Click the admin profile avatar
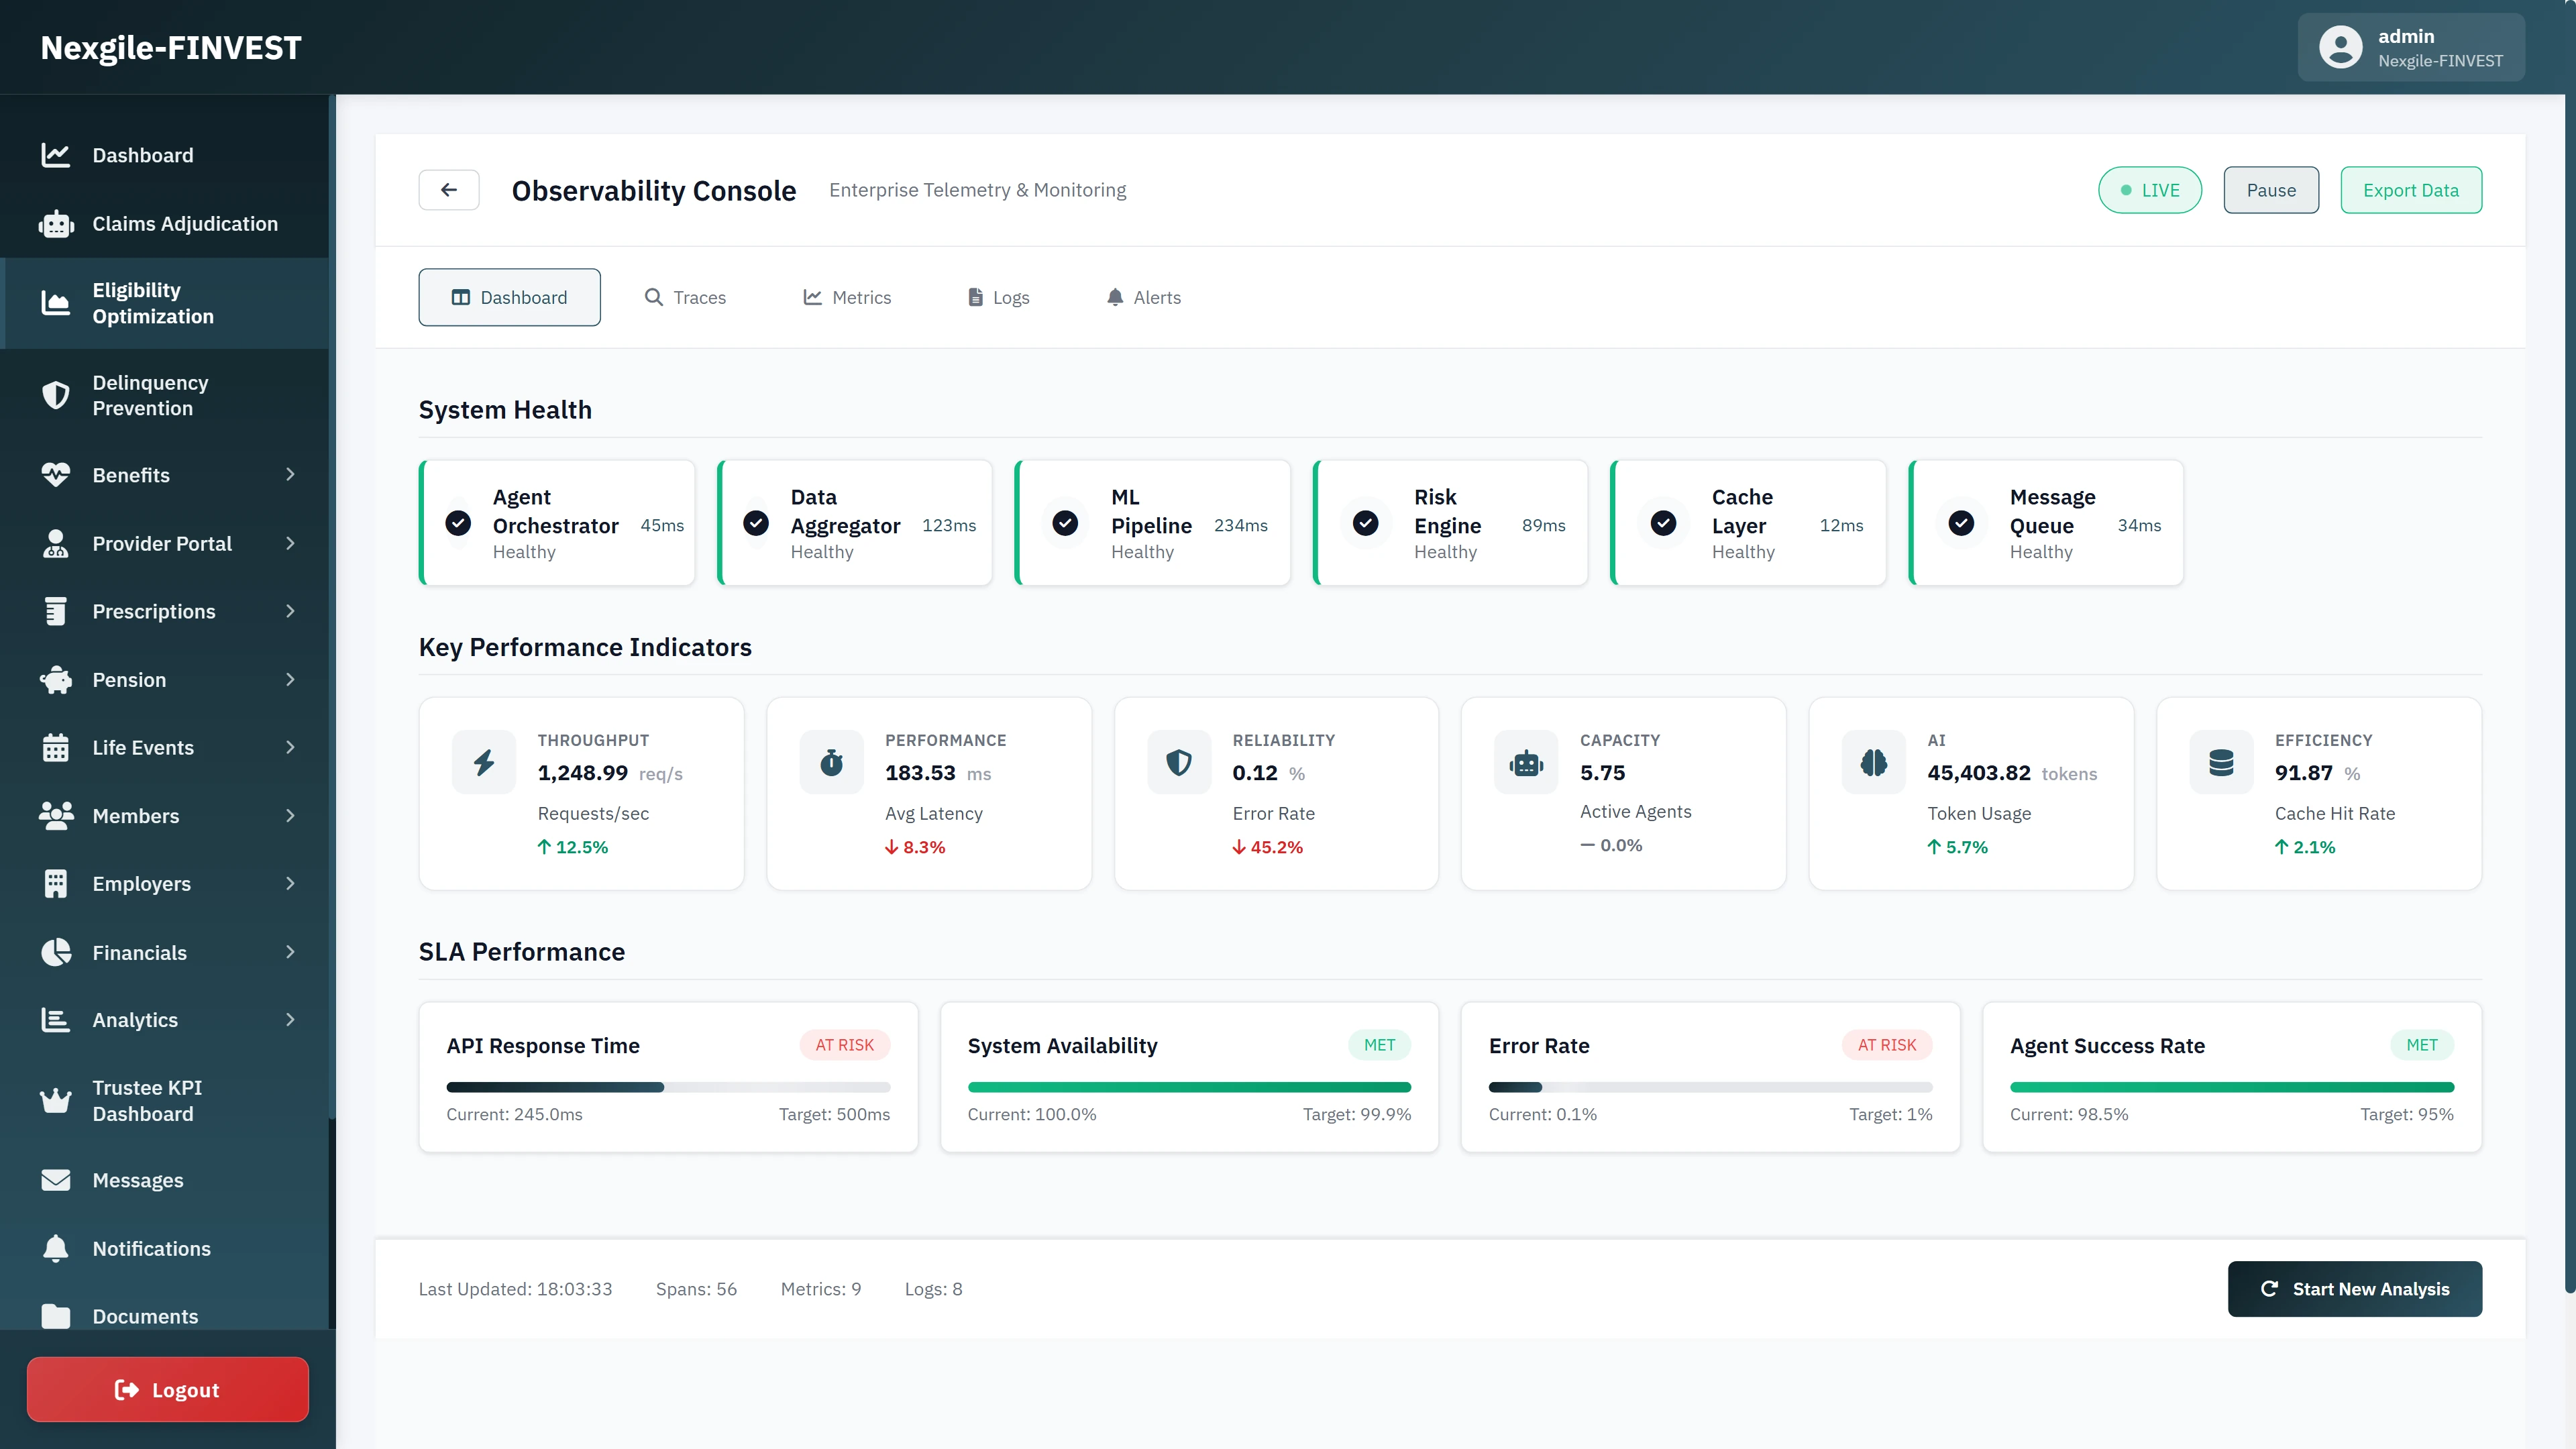The width and height of the screenshot is (2576, 1449). (x=2341, y=46)
